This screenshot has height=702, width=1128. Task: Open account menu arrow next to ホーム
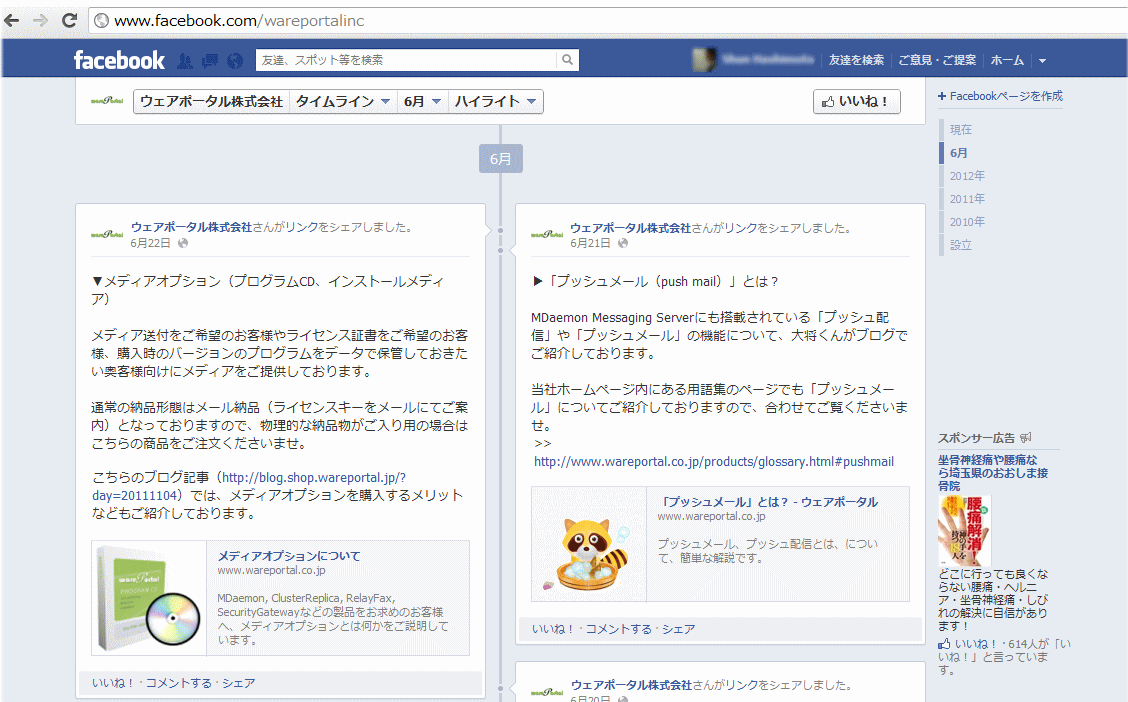1042,61
